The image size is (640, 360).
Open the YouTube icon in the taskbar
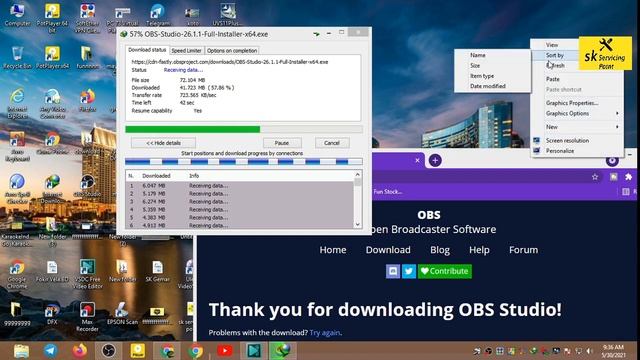[x=224, y=351]
